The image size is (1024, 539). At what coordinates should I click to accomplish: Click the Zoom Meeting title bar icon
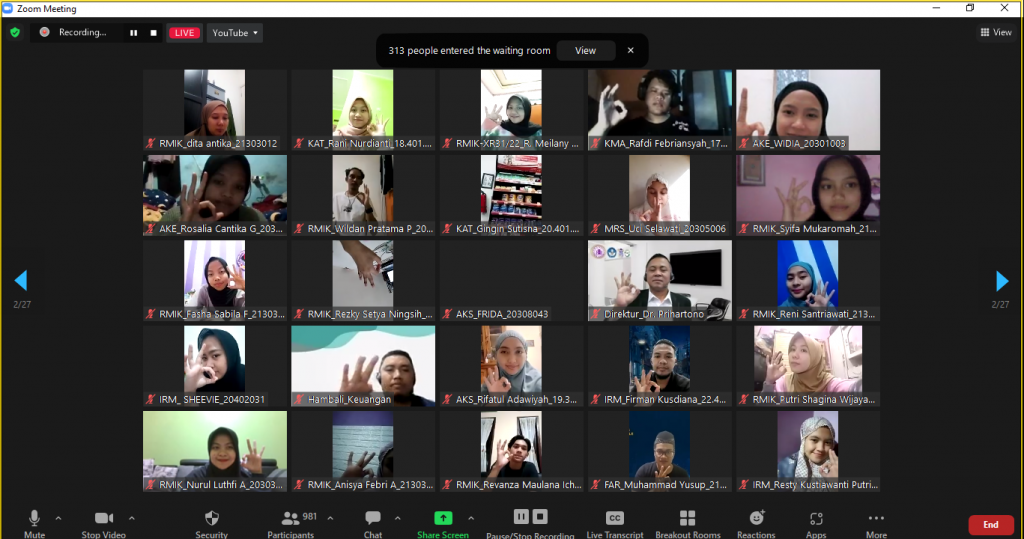pos(8,8)
